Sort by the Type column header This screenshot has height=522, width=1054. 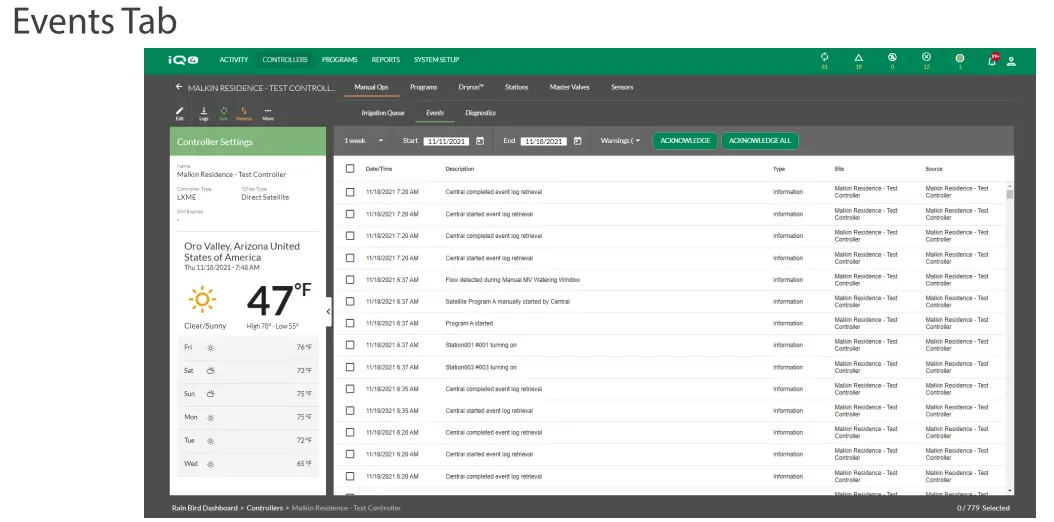[x=779, y=169]
